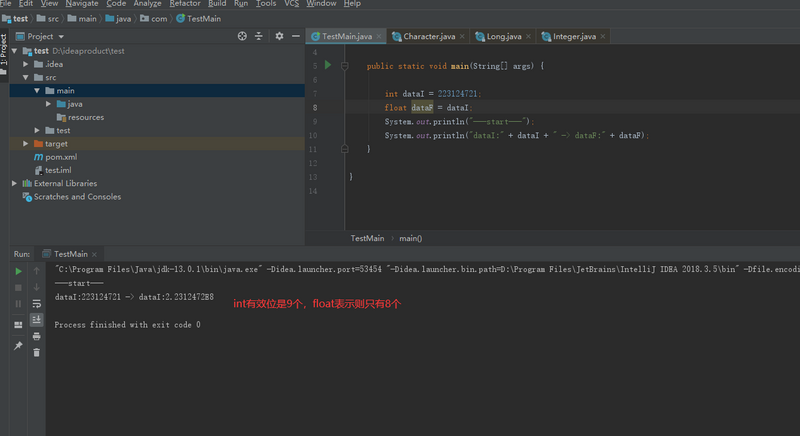Toggle scroll to end of console output

click(37, 319)
